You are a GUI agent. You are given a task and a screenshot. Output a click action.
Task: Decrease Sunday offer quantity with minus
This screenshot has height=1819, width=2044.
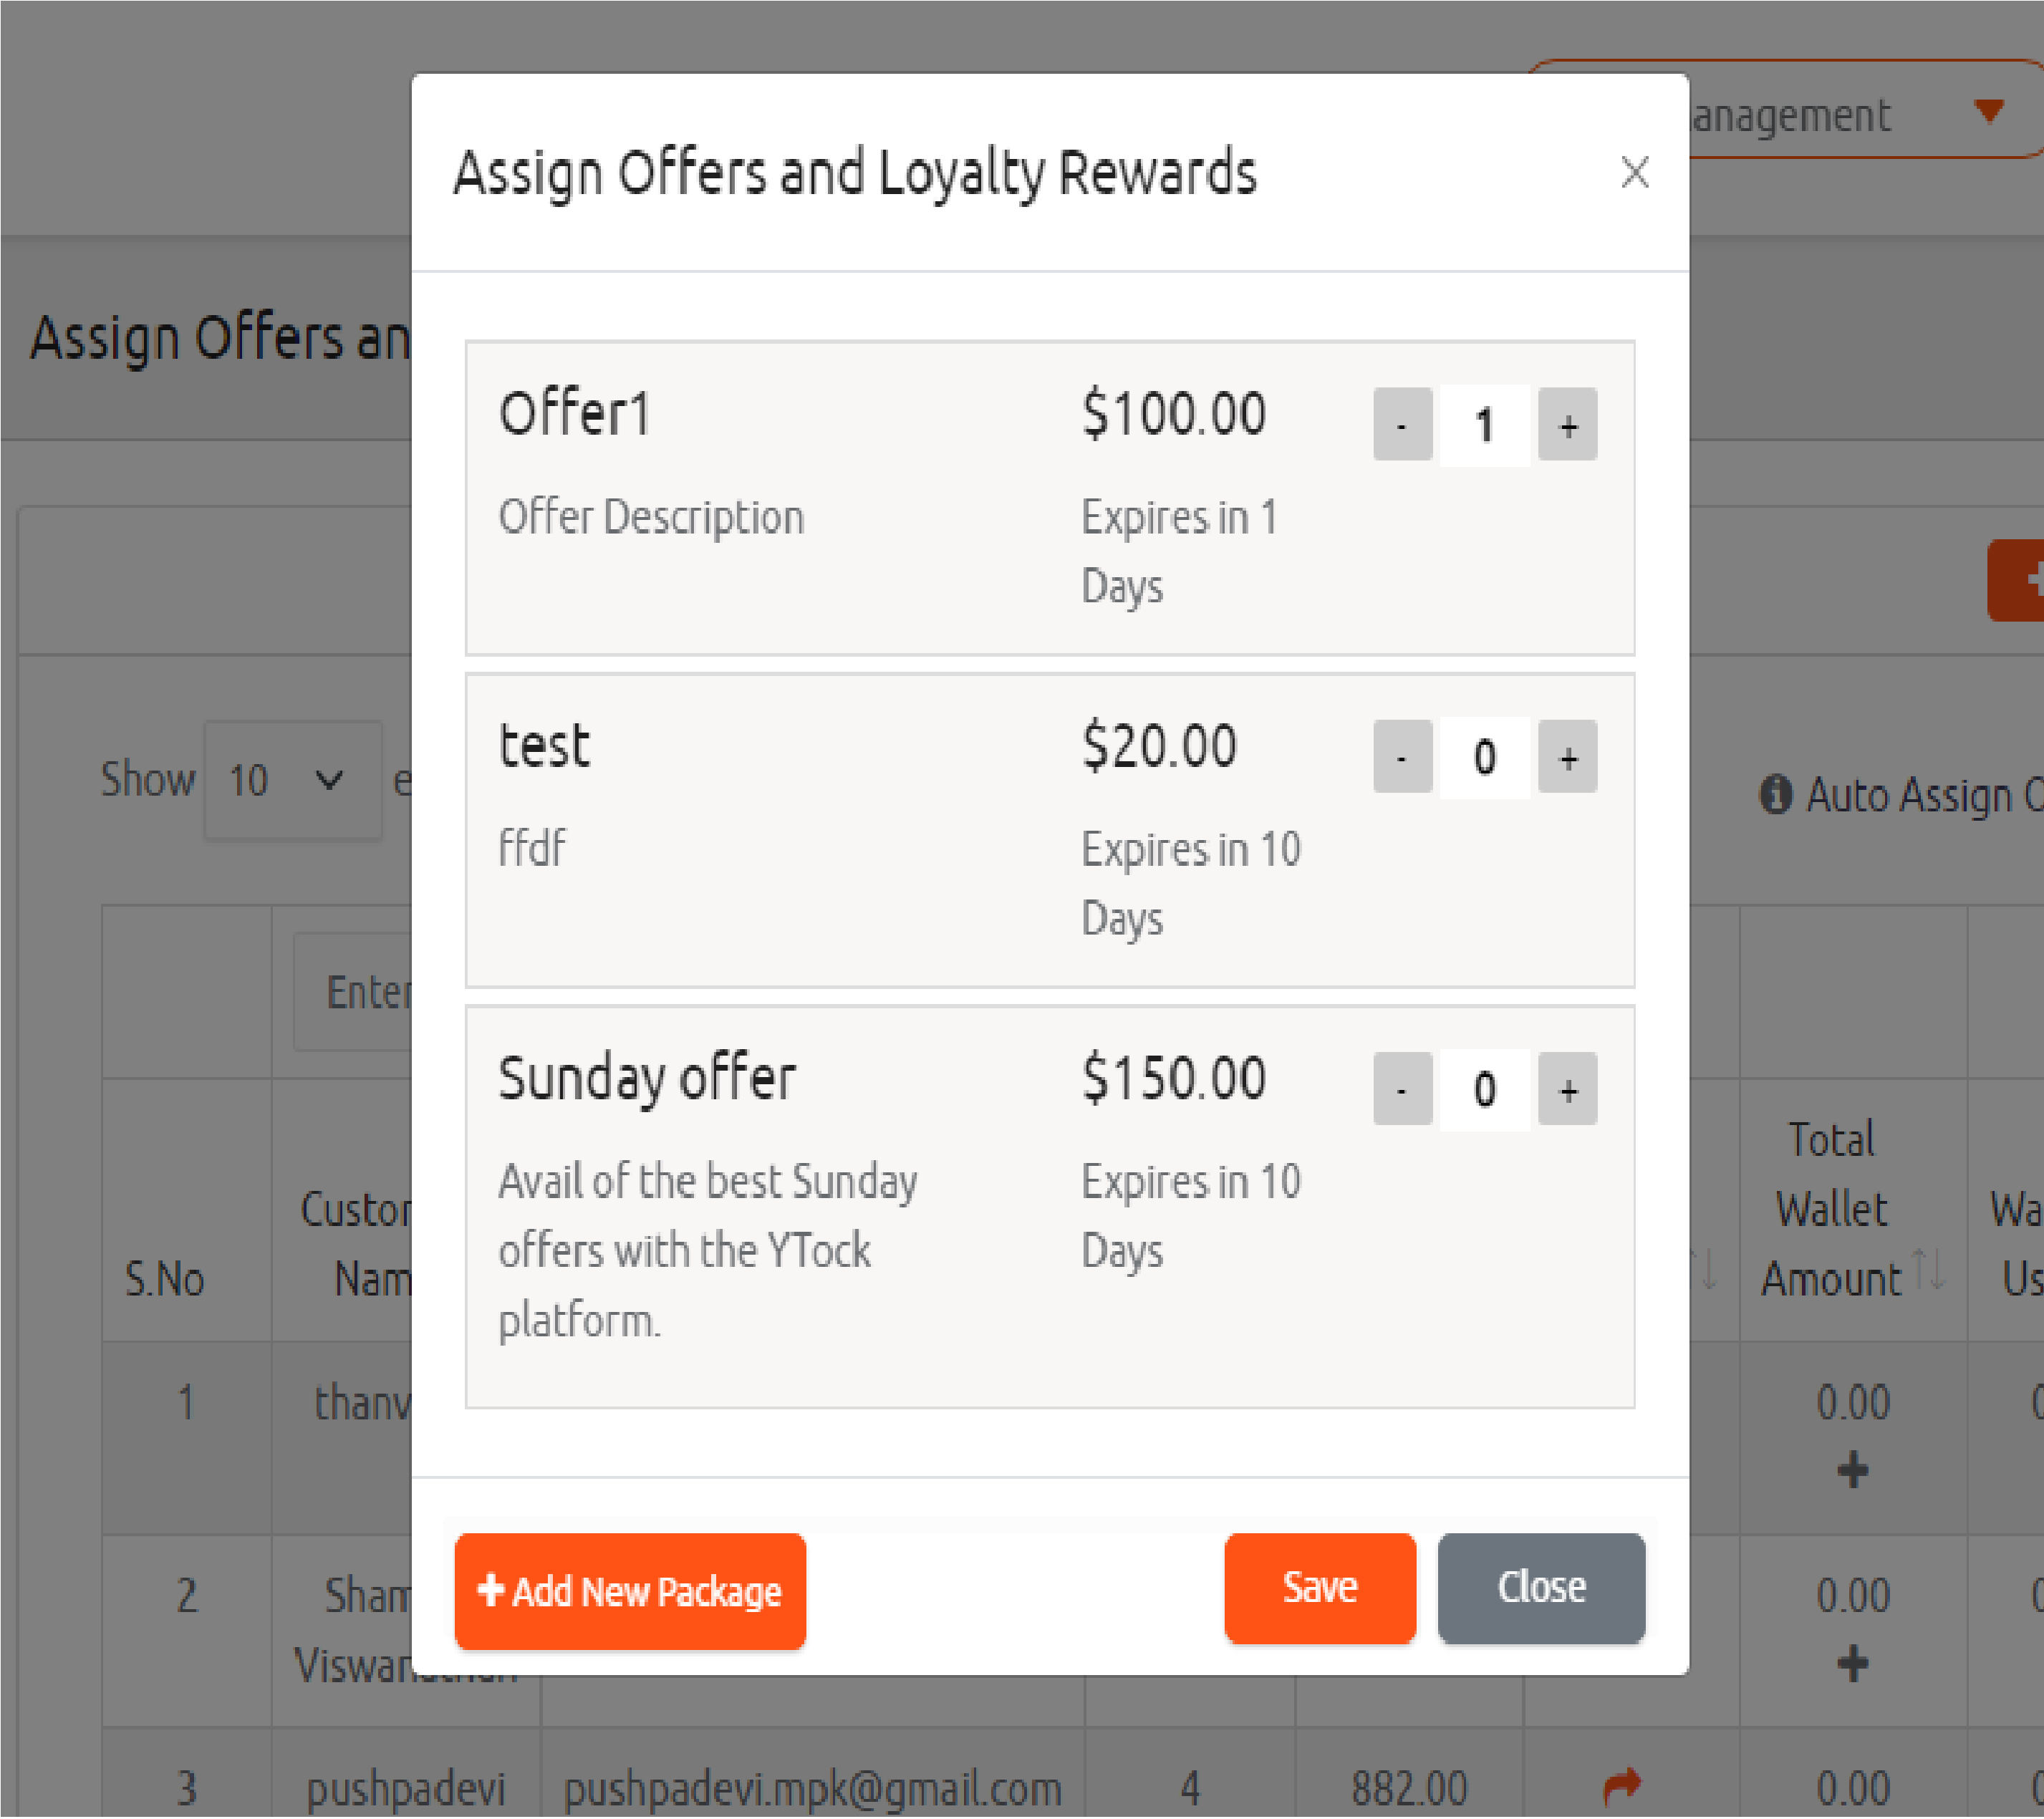(x=1402, y=1088)
